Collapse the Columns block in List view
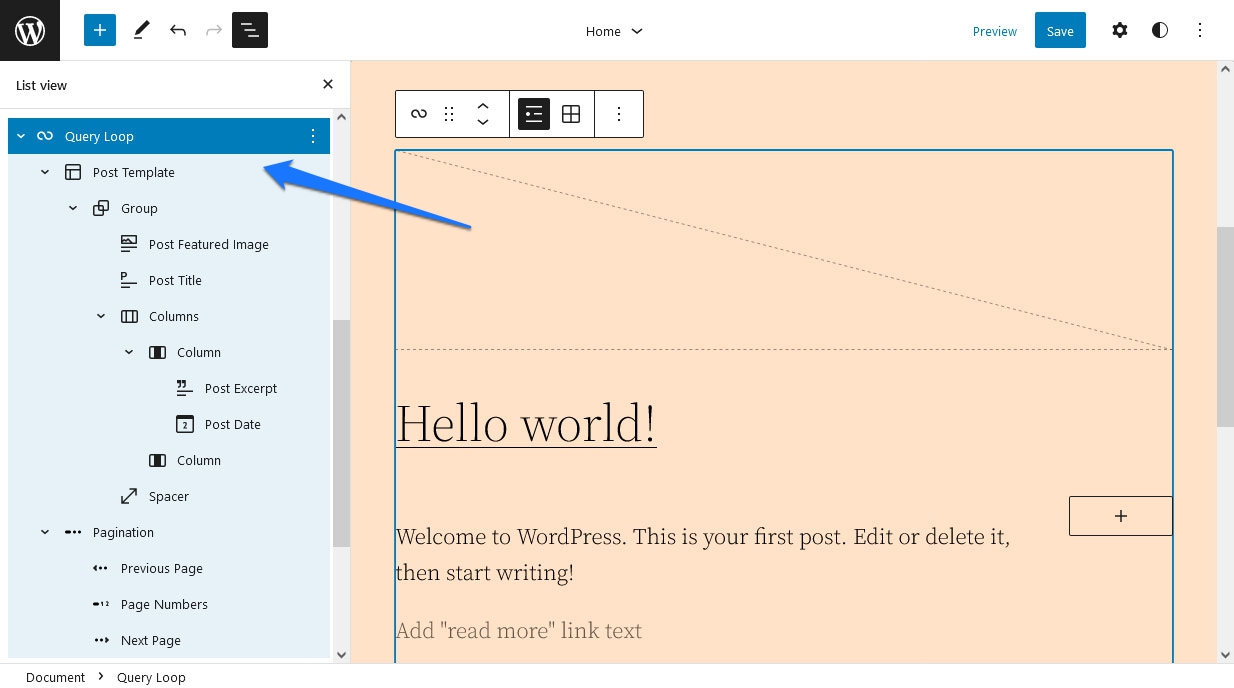Screen dimensions: 1234x688 point(100,316)
